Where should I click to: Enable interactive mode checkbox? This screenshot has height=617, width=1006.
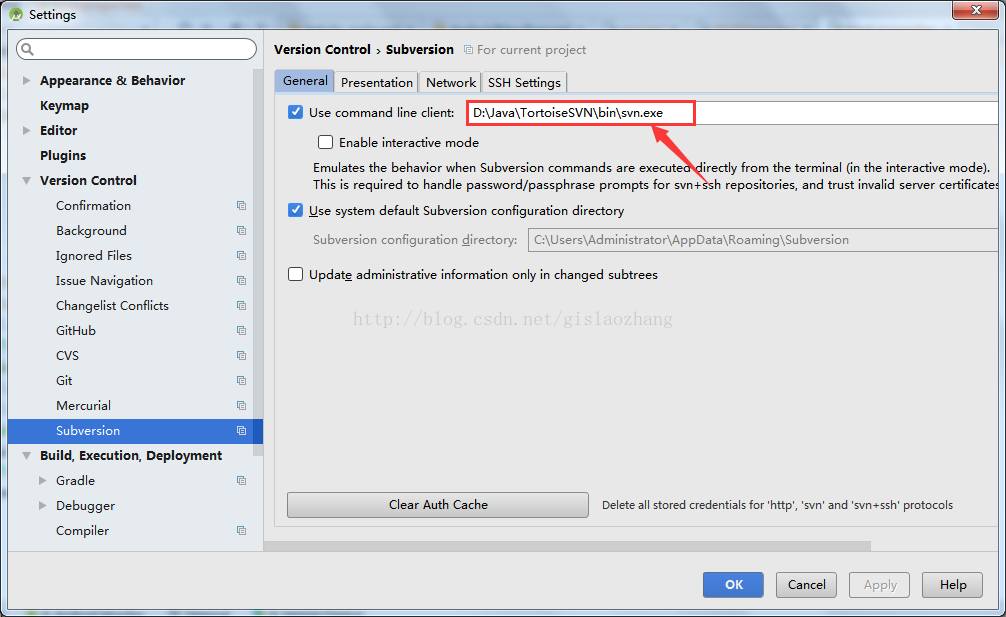(325, 142)
